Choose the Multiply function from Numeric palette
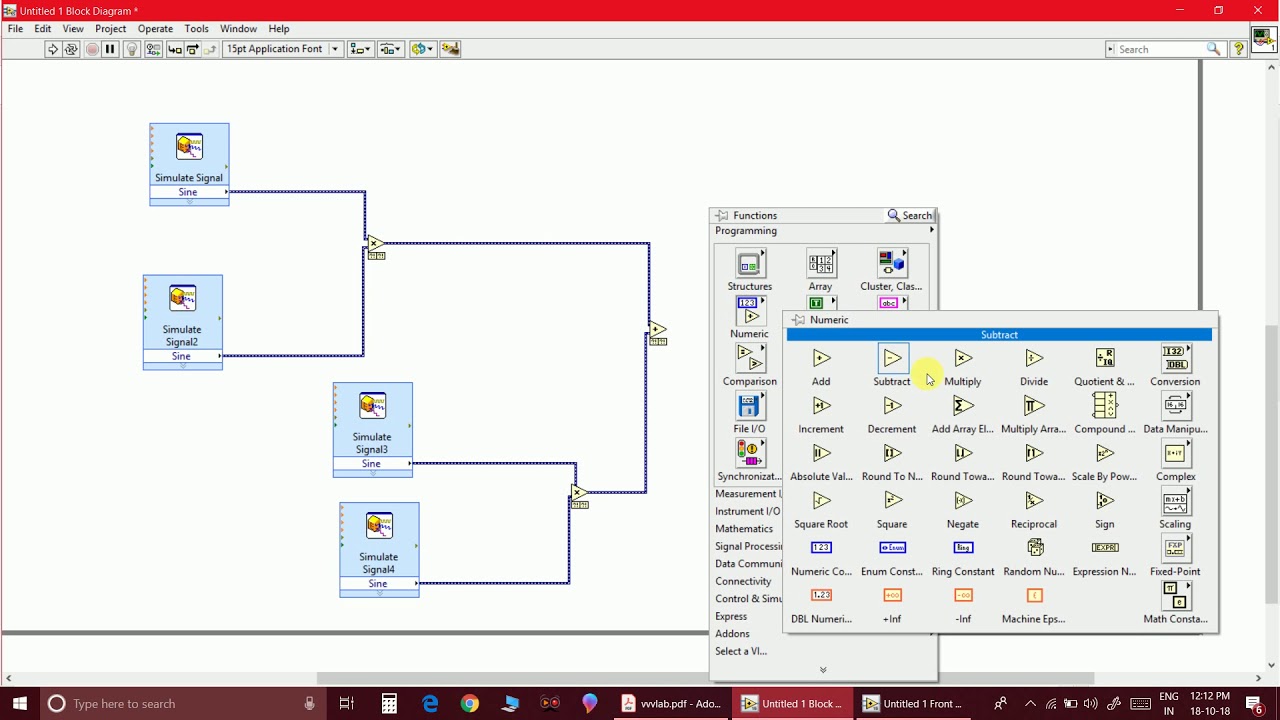This screenshot has width=1280, height=720. tap(963, 358)
